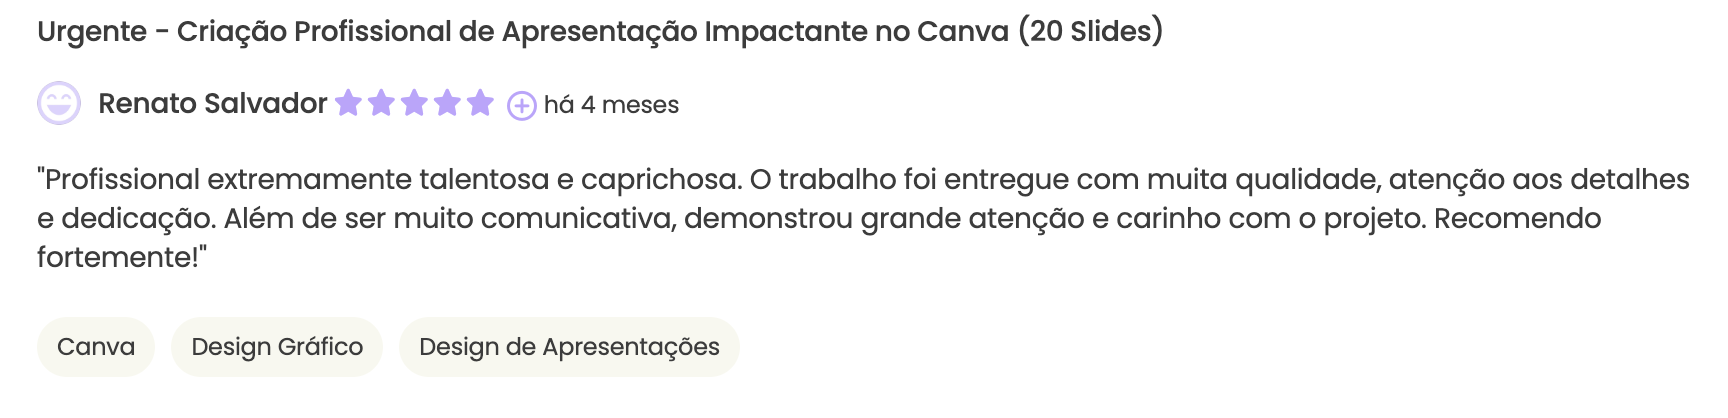
Task: Click 'Canva' within the project title
Action: [962, 31]
